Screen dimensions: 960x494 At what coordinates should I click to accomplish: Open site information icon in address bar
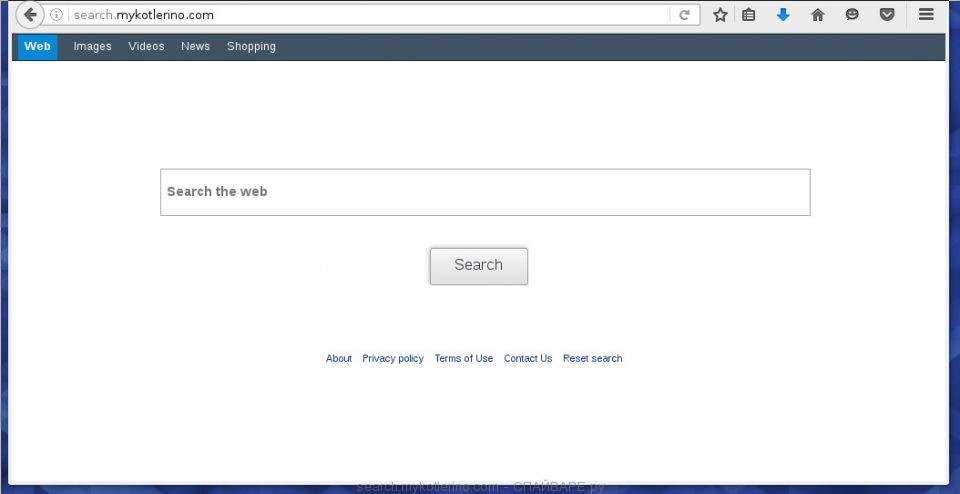56,15
